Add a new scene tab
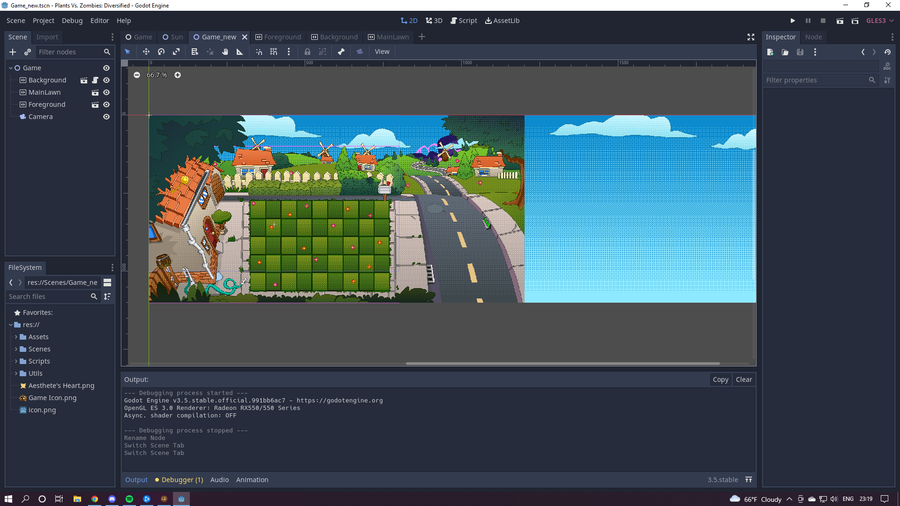The image size is (900, 506). [x=422, y=37]
